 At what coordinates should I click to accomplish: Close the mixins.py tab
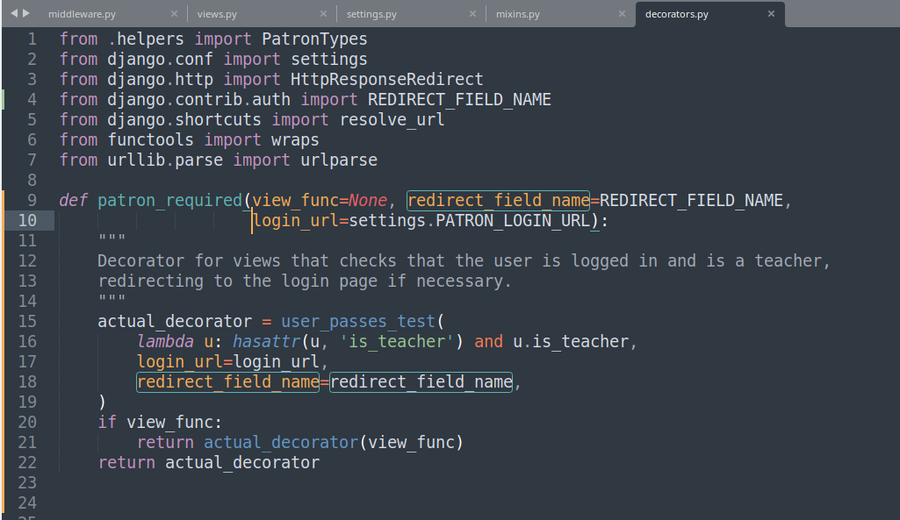(x=622, y=14)
